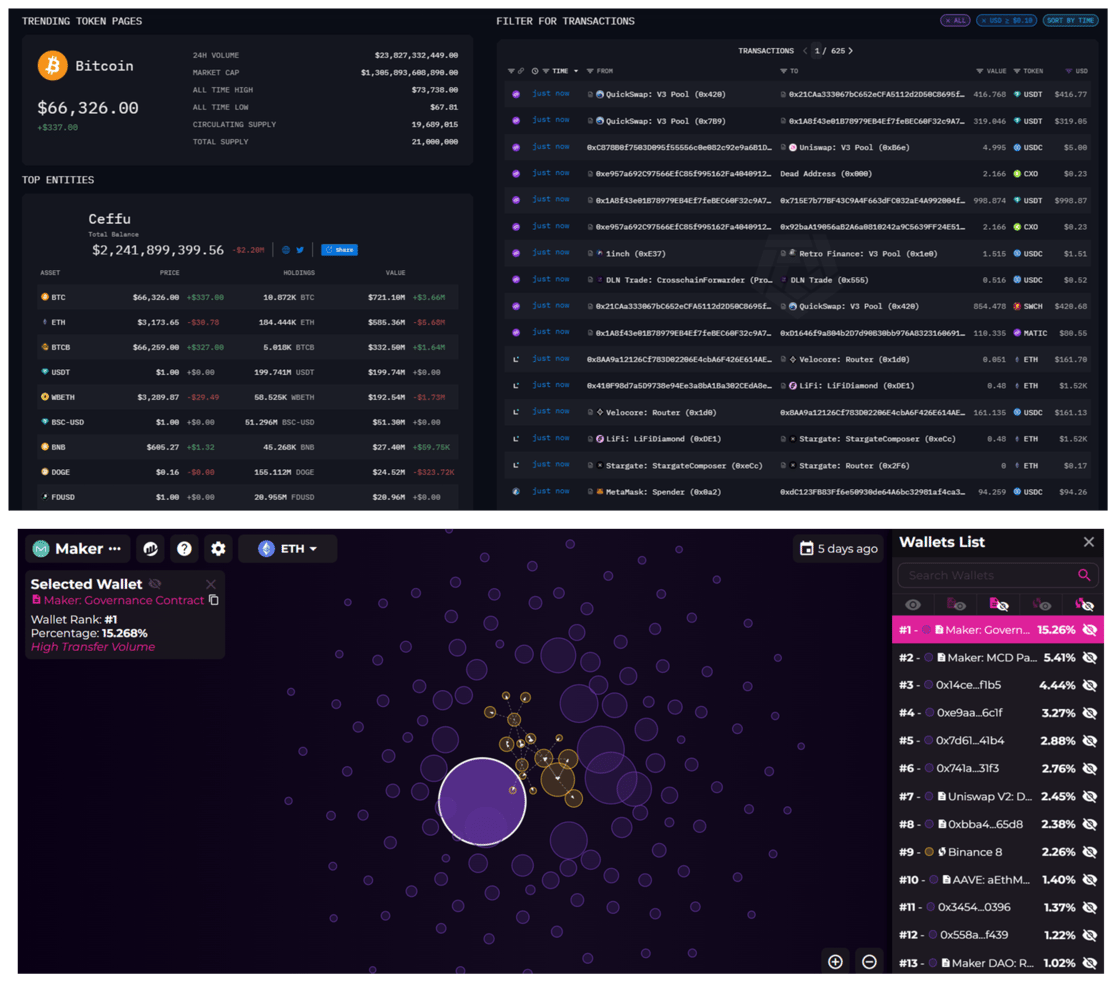The width and height of the screenshot is (1116, 982).
Task: Click the Maker token logo
Action: pos(41,549)
